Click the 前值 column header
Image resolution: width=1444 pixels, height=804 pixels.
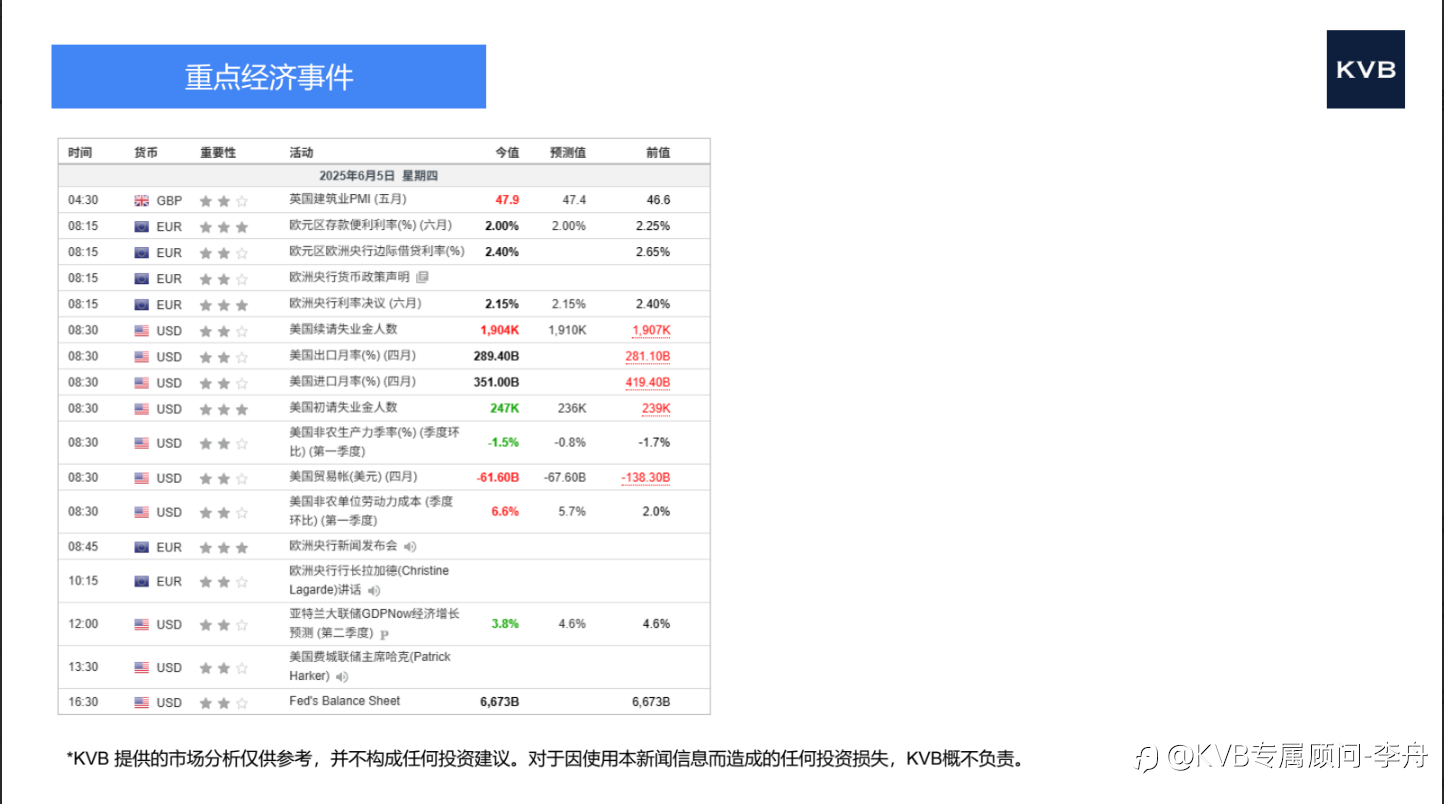pos(658,152)
